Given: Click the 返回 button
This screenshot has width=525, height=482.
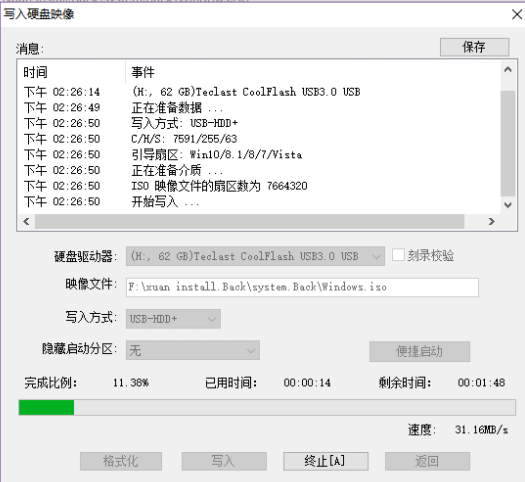Looking at the screenshot, I should point(427,461).
